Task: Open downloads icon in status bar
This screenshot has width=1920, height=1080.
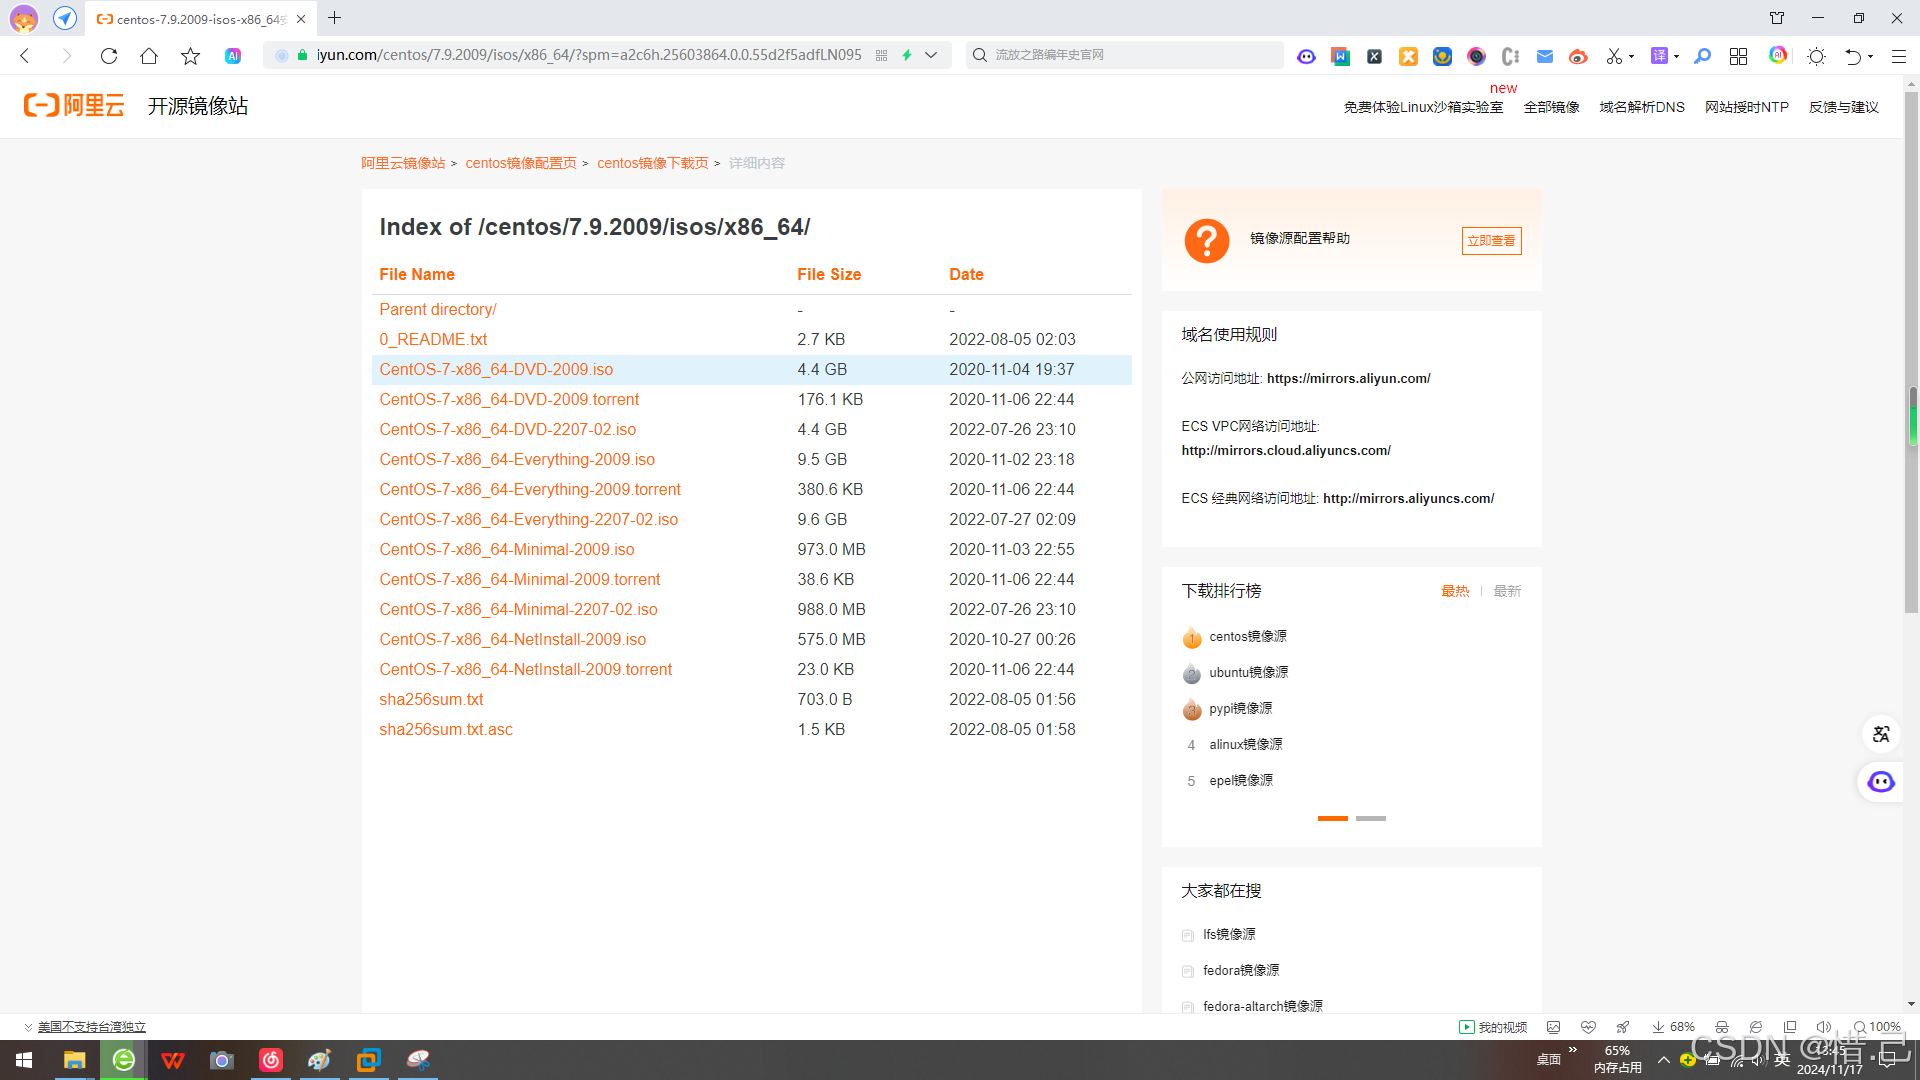Action: (1658, 1027)
